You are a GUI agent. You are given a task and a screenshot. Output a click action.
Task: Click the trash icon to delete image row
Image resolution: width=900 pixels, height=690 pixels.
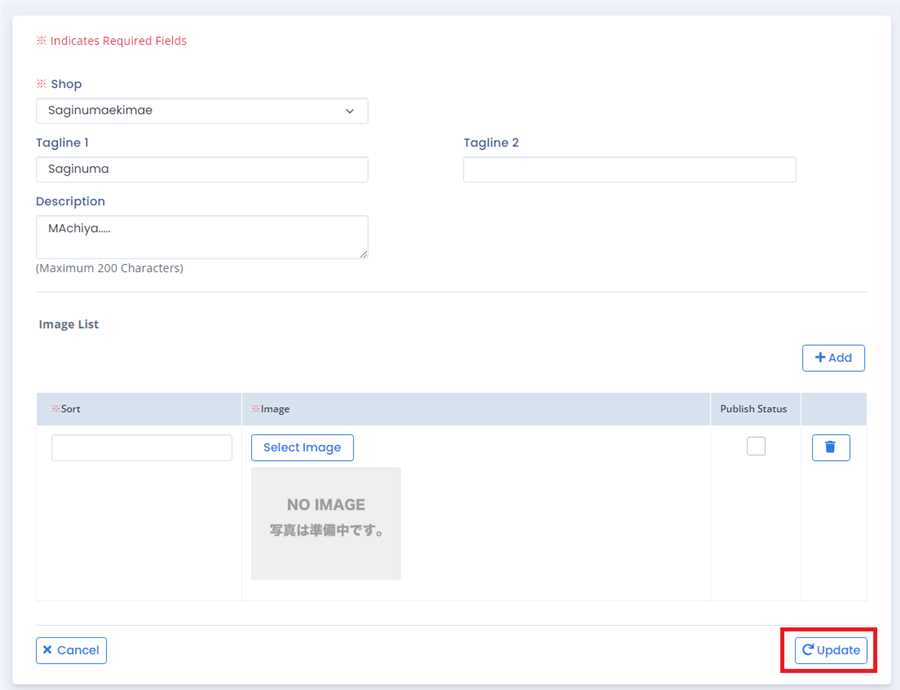tap(830, 448)
